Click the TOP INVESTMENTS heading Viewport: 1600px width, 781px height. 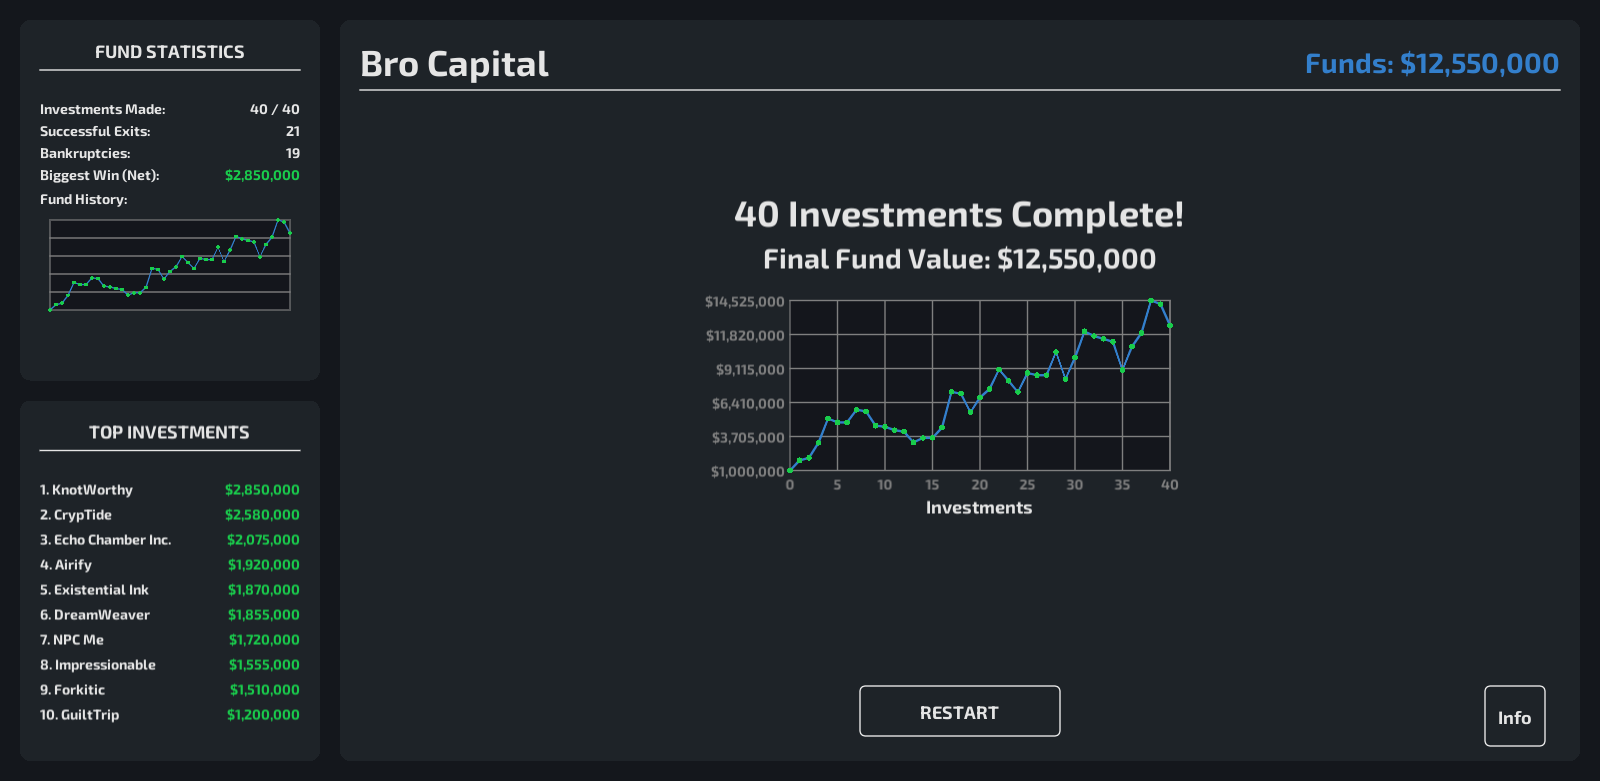click(169, 432)
